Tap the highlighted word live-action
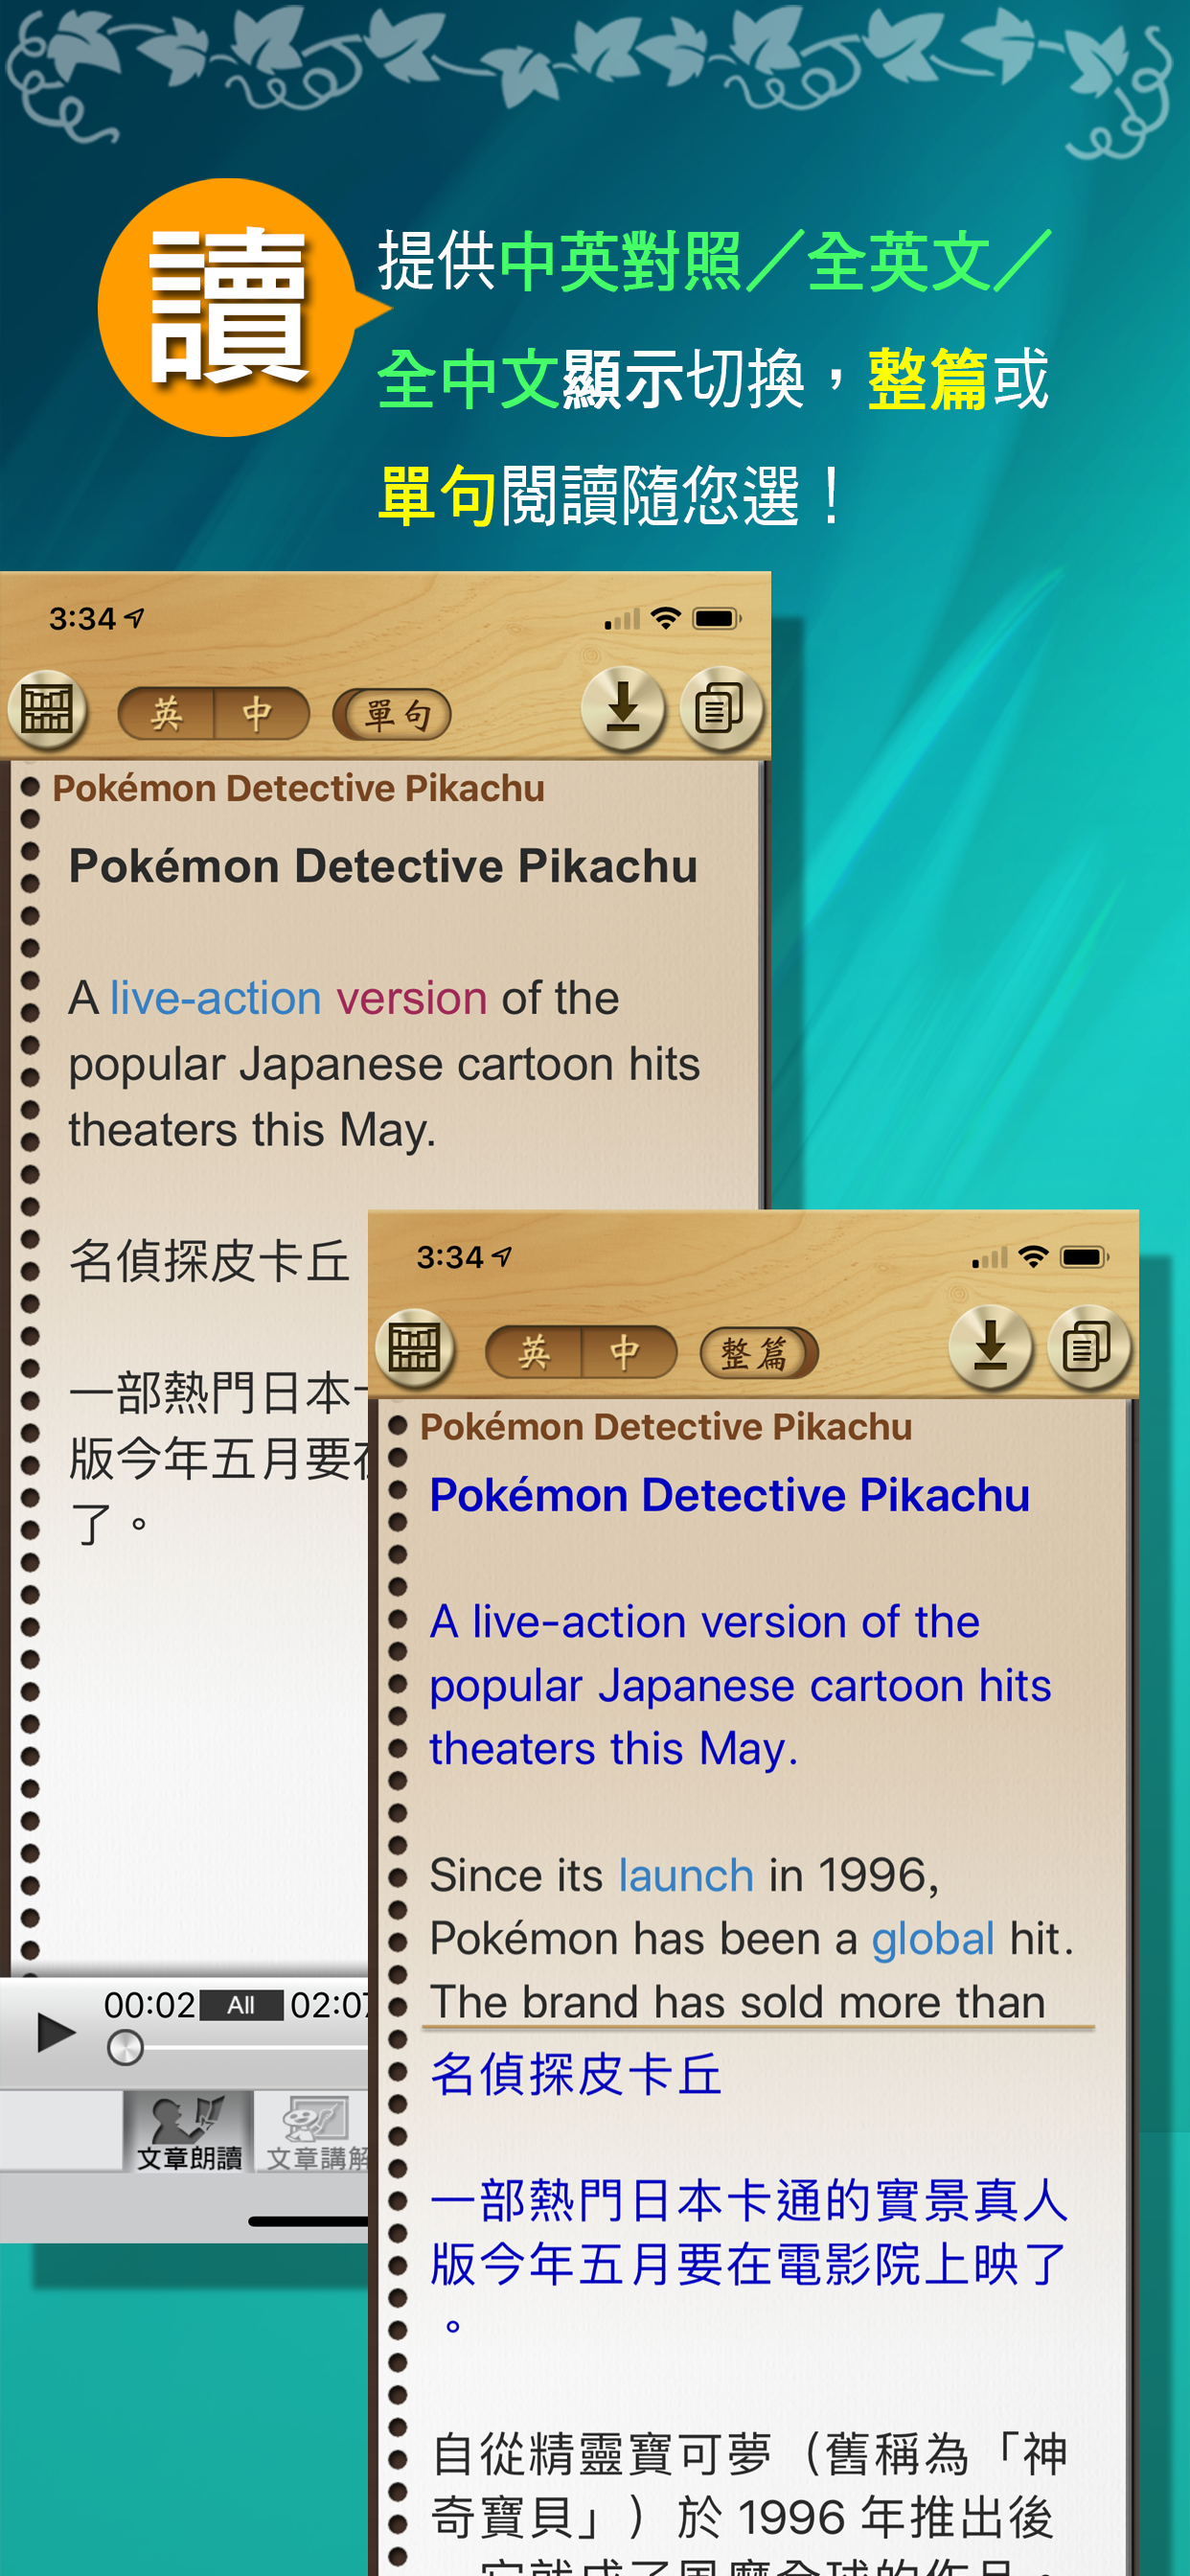The image size is (1190, 2576). click(x=216, y=998)
